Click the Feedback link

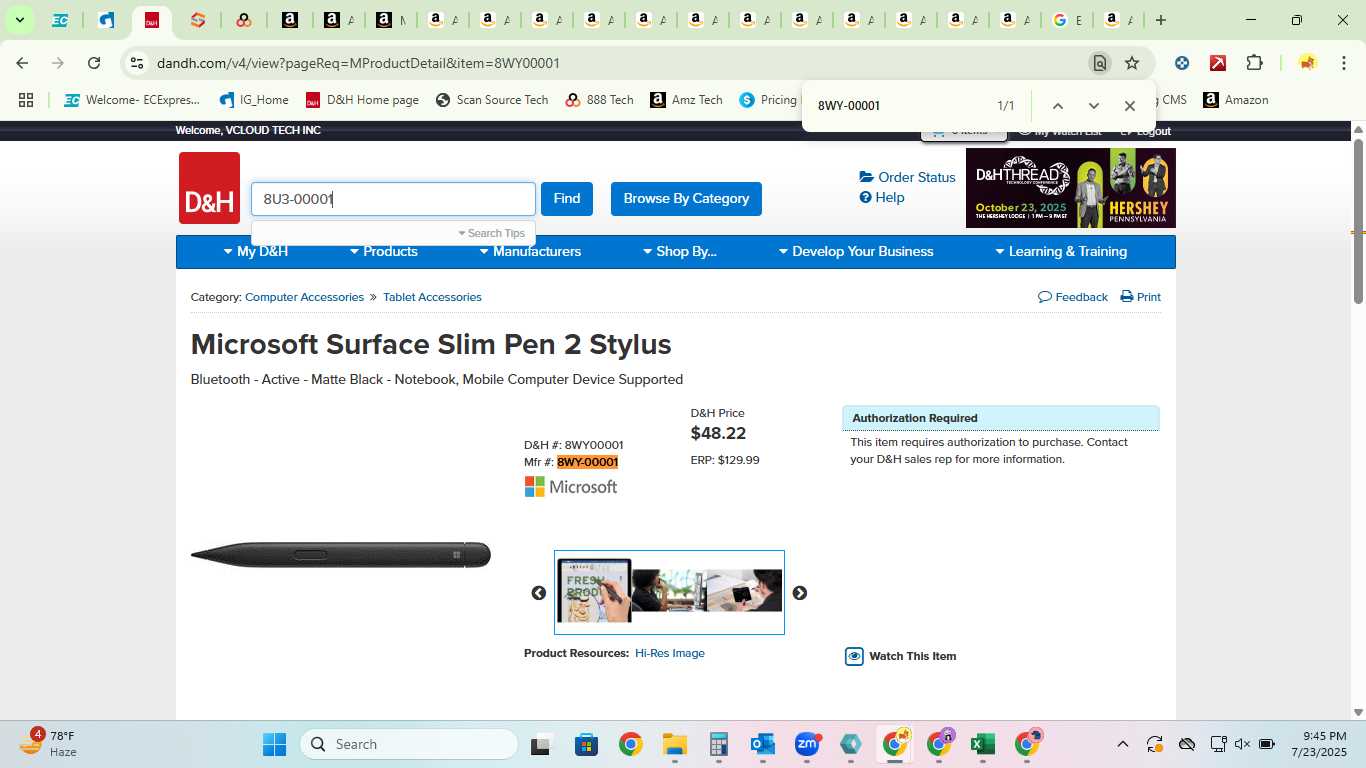pyautogui.click(x=1073, y=297)
